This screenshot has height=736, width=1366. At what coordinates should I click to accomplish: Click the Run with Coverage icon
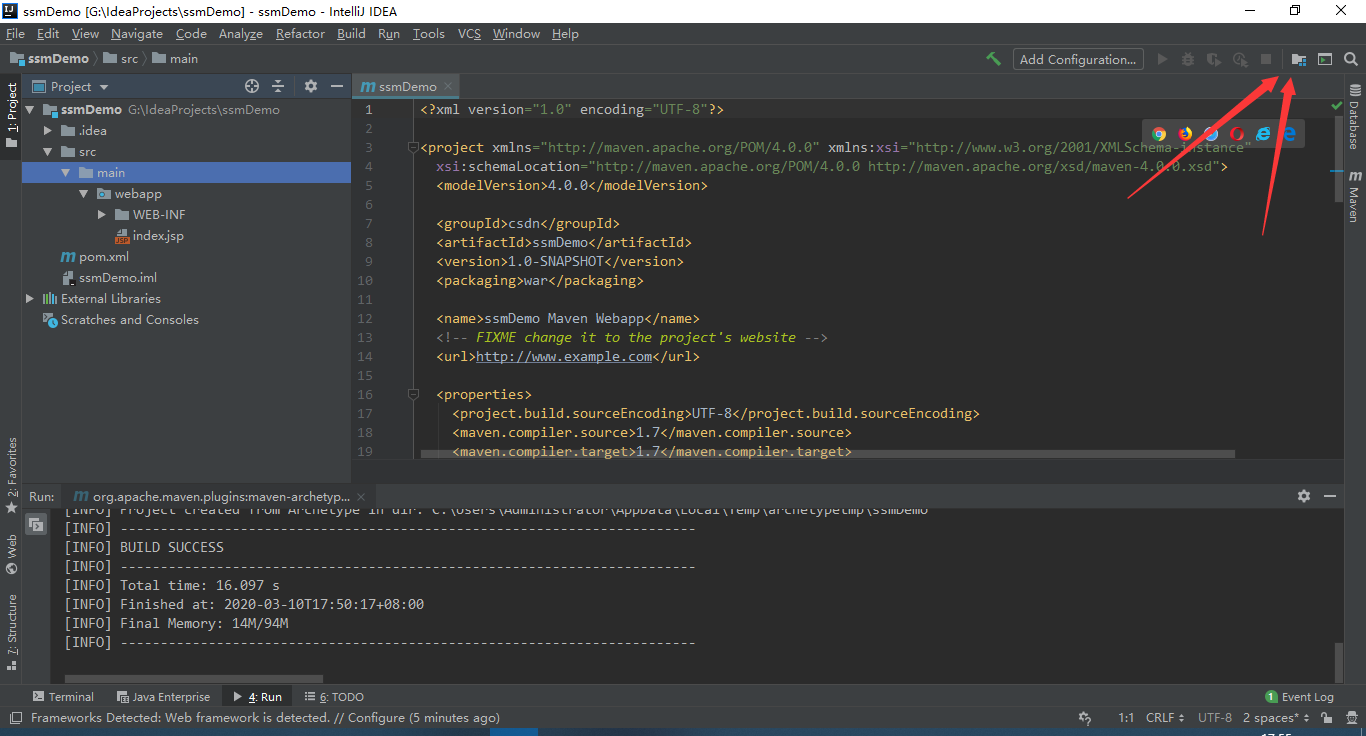1214,59
